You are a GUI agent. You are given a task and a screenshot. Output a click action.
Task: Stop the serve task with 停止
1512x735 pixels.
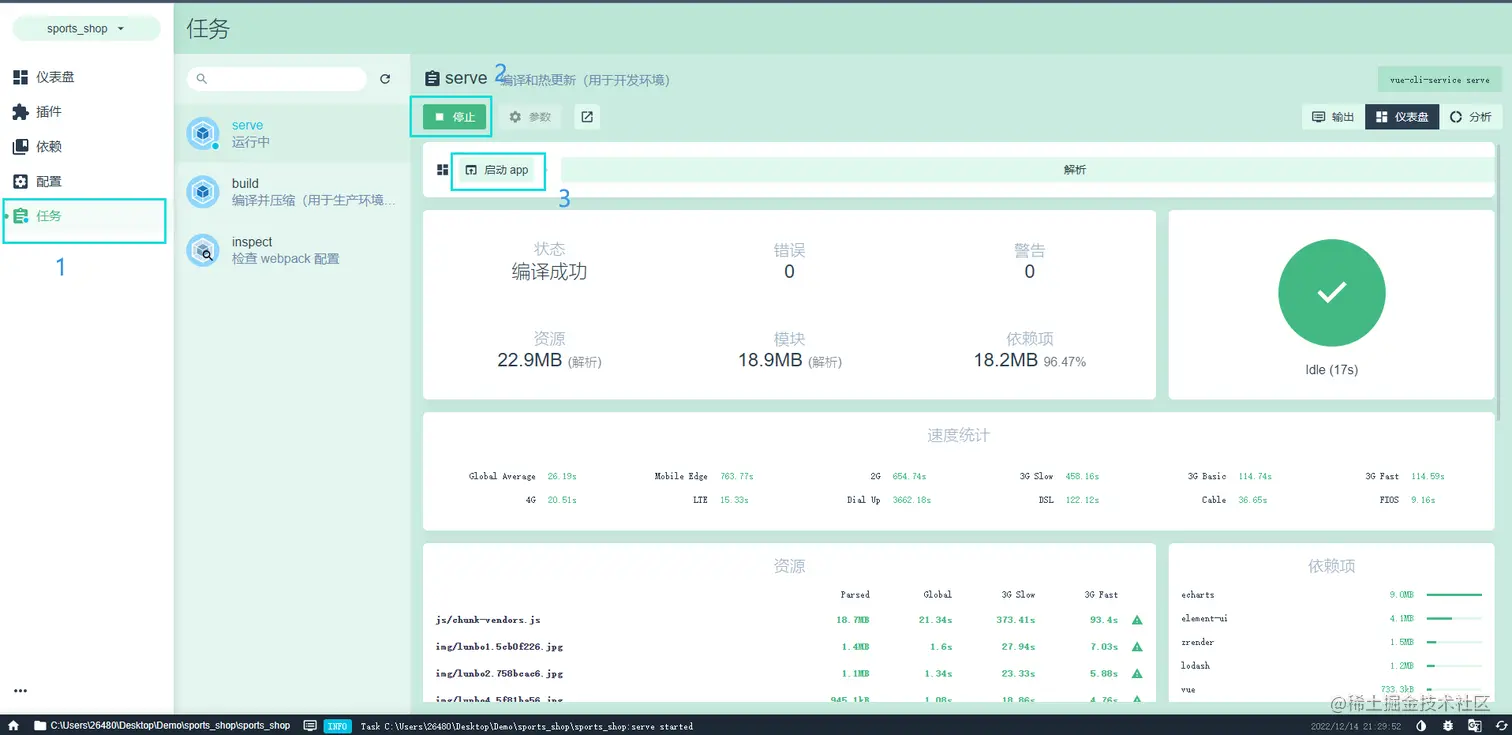(454, 117)
